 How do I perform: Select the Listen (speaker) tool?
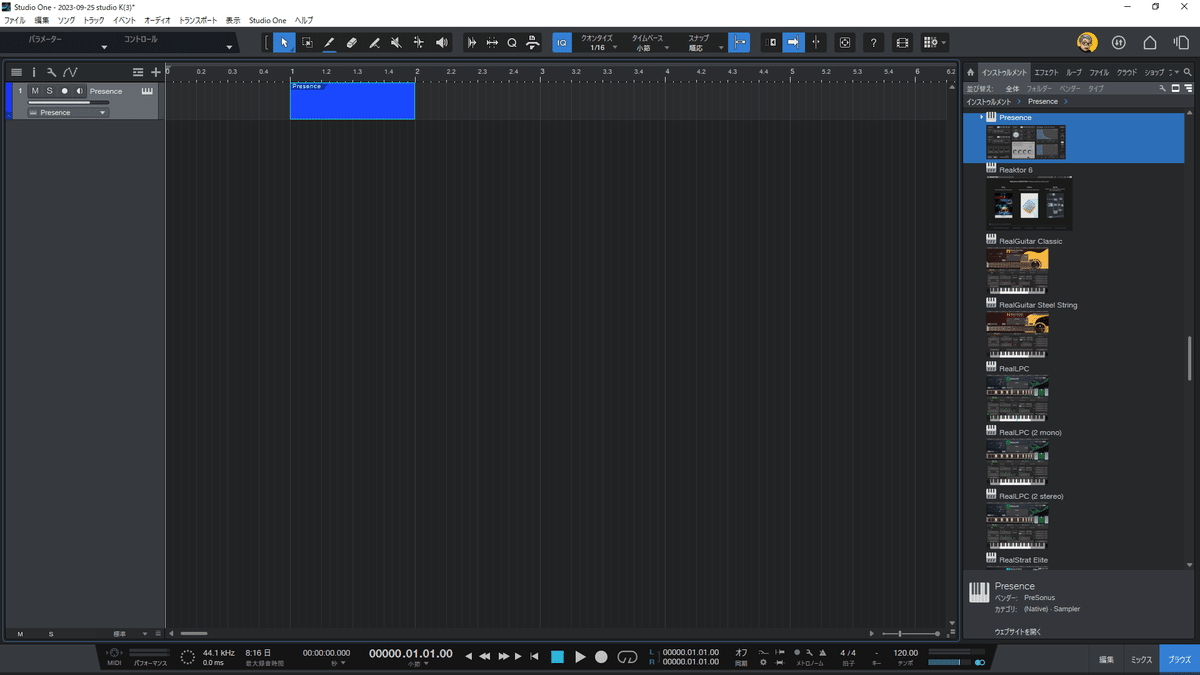point(441,43)
